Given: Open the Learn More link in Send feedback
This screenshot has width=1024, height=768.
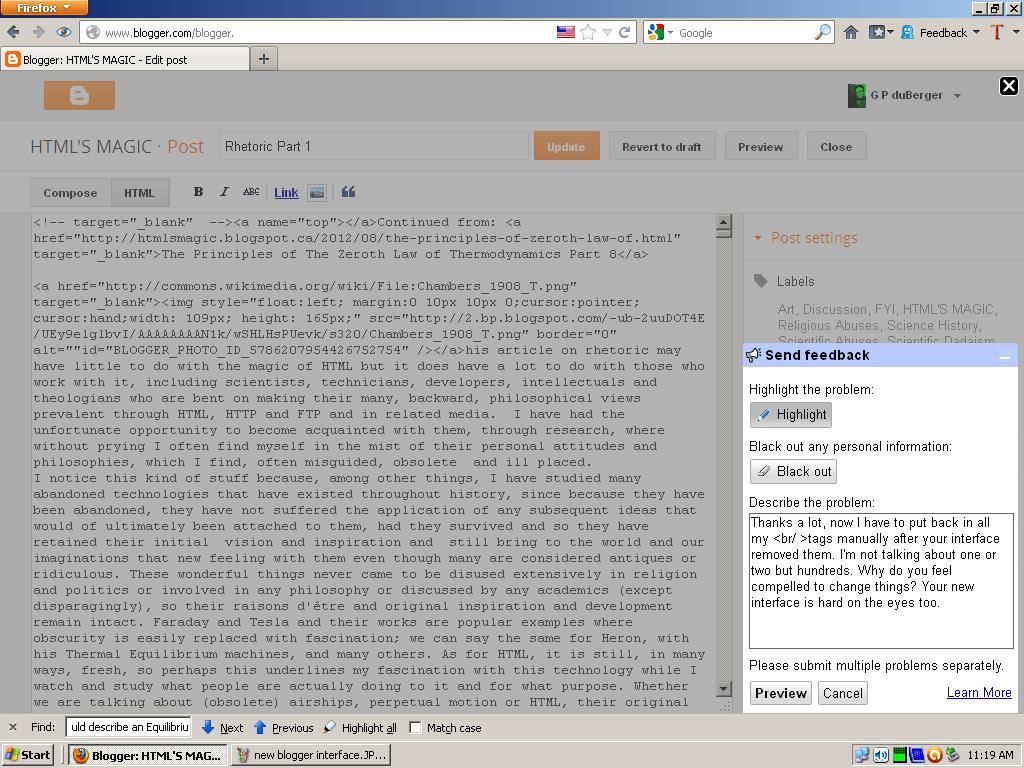Looking at the screenshot, I should coord(978,693).
